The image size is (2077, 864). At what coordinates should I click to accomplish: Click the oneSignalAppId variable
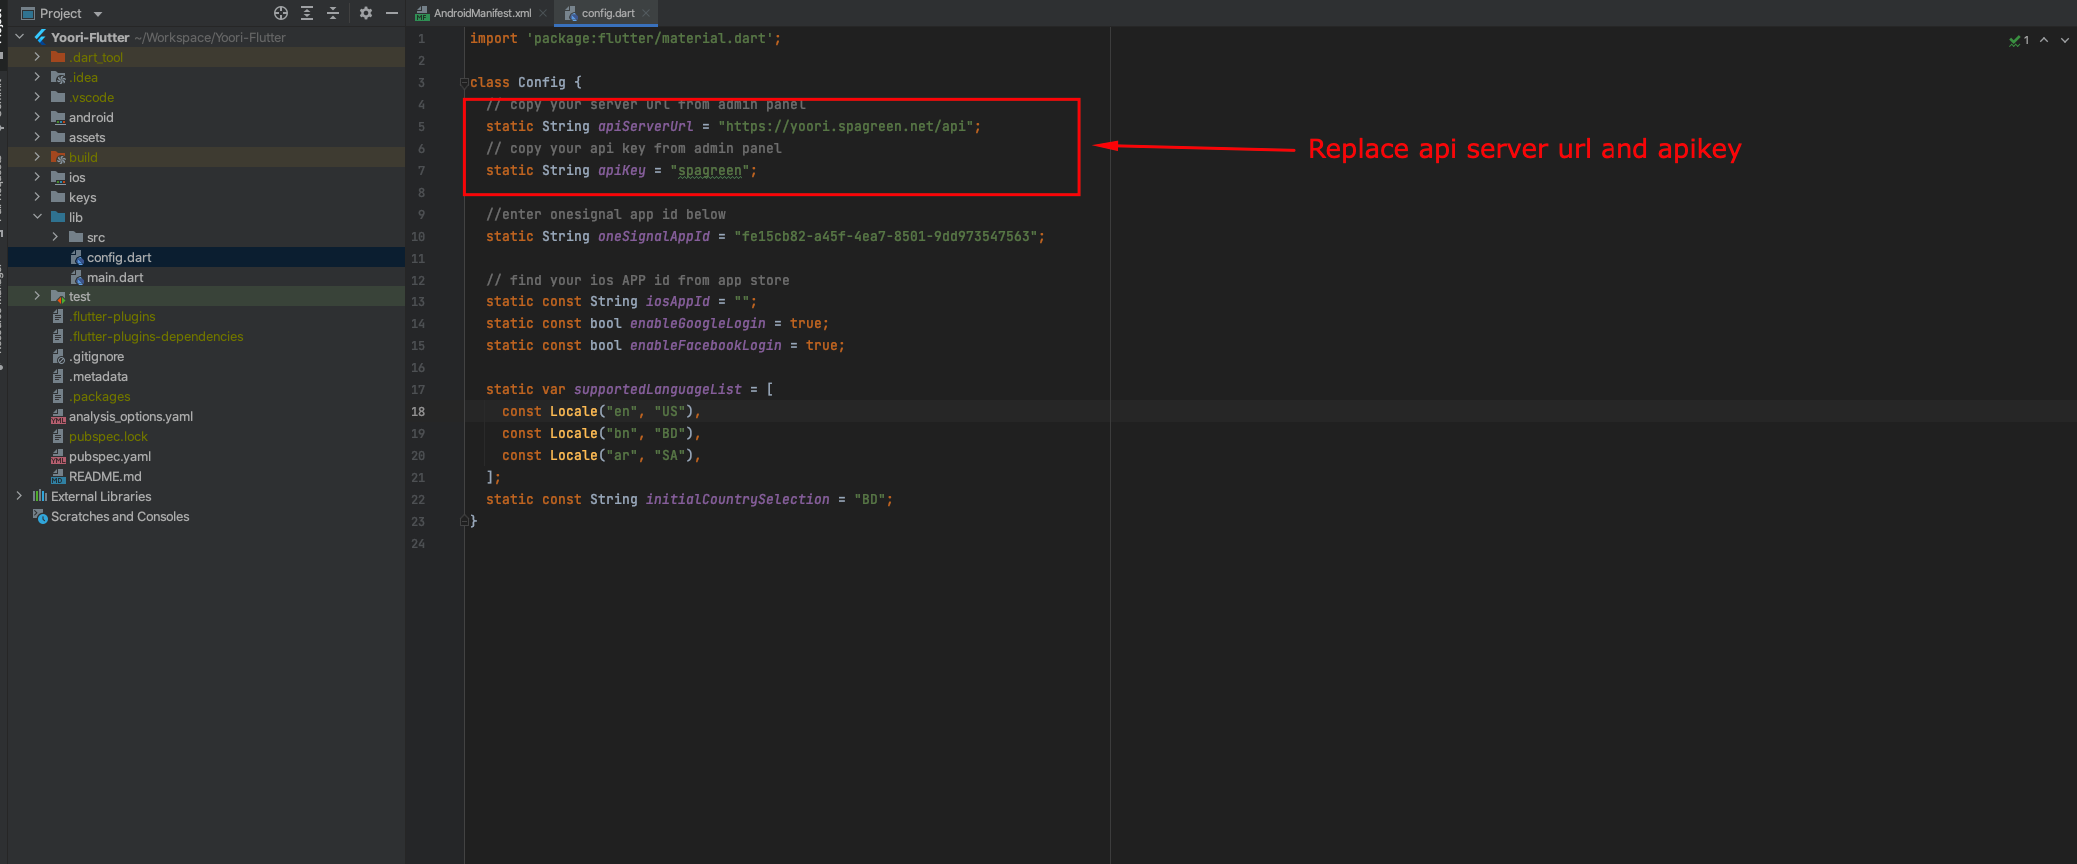(654, 236)
